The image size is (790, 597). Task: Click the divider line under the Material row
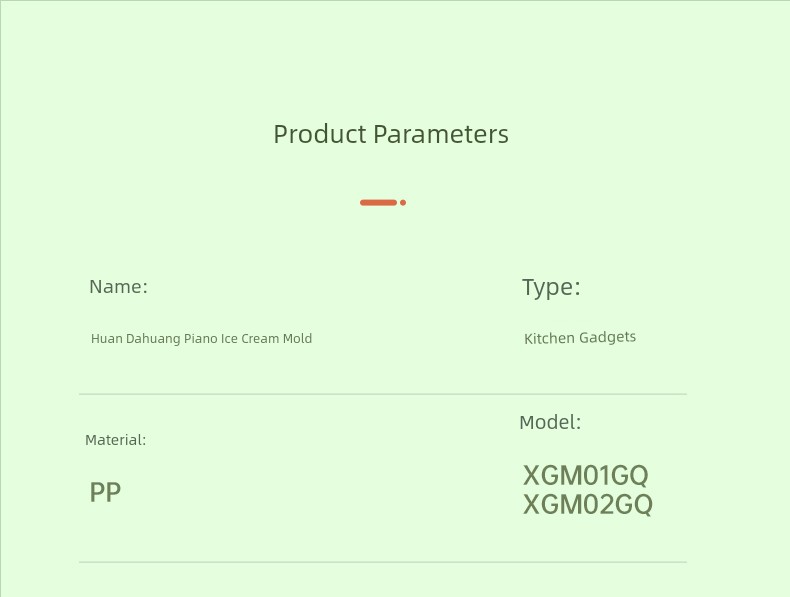pos(383,562)
